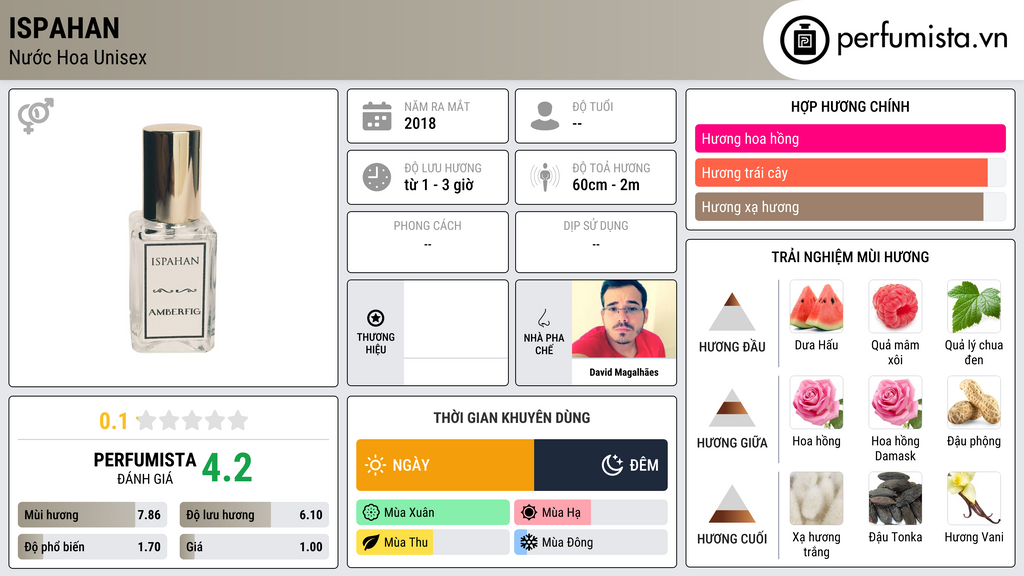1024x576 pixels.
Task: Select the Quả lý chua đen leaf image
Action: (x=974, y=306)
